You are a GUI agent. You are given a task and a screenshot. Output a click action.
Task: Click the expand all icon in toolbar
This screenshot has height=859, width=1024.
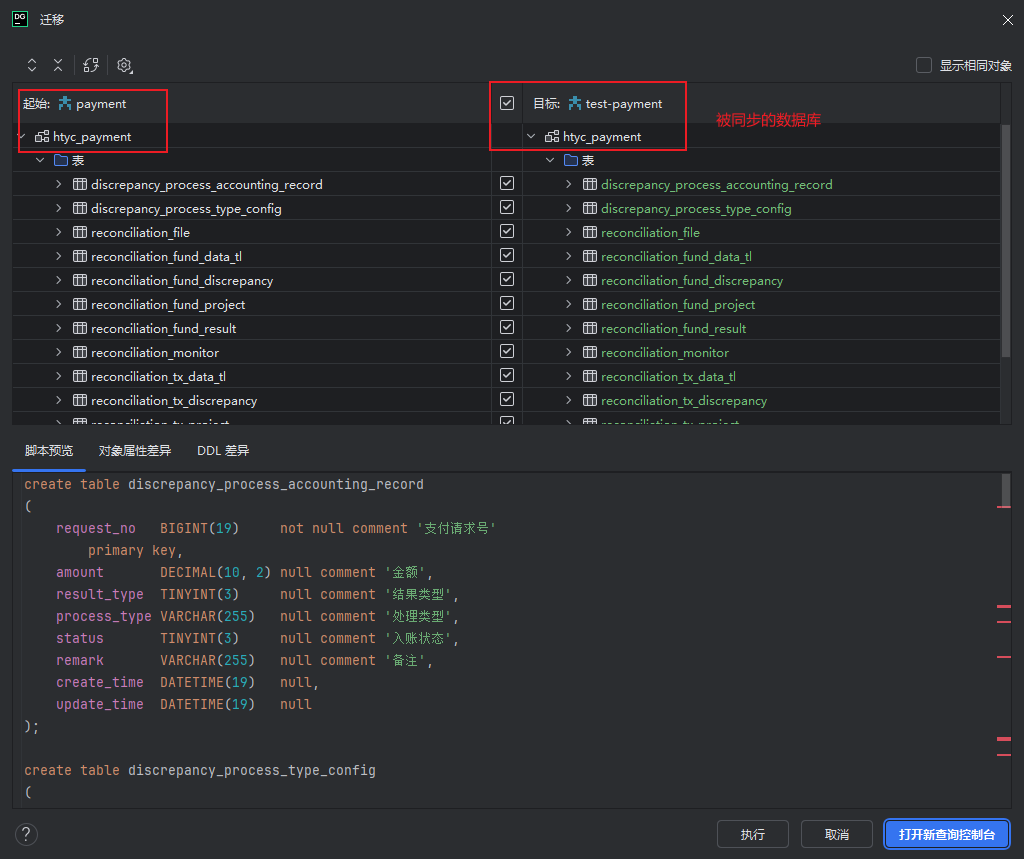coord(32,65)
